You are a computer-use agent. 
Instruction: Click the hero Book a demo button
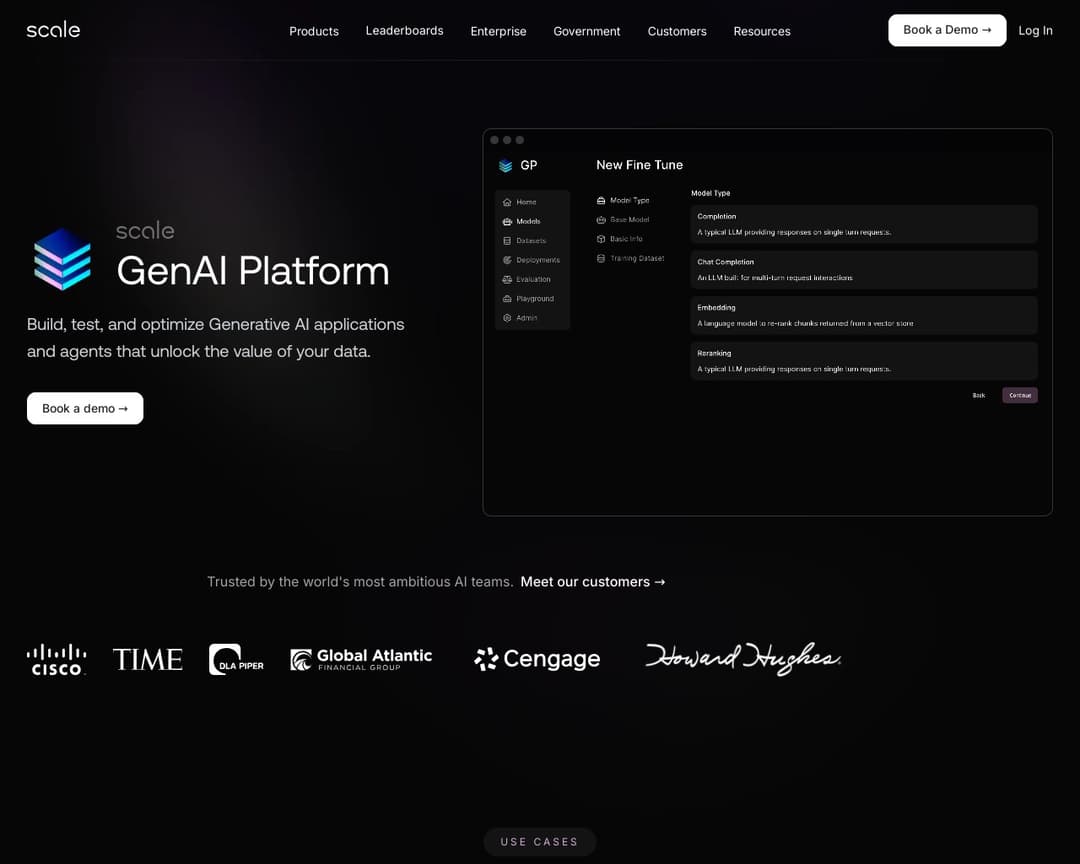coord(85,409)
